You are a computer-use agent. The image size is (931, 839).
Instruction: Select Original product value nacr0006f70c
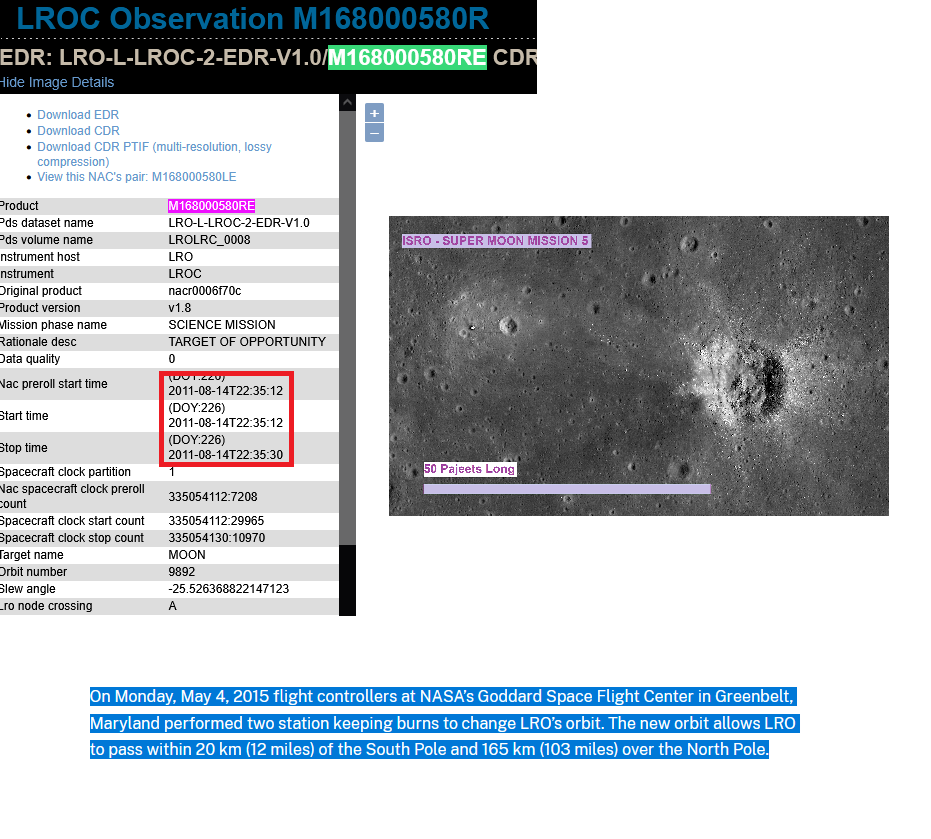click(x=205, y=291)
